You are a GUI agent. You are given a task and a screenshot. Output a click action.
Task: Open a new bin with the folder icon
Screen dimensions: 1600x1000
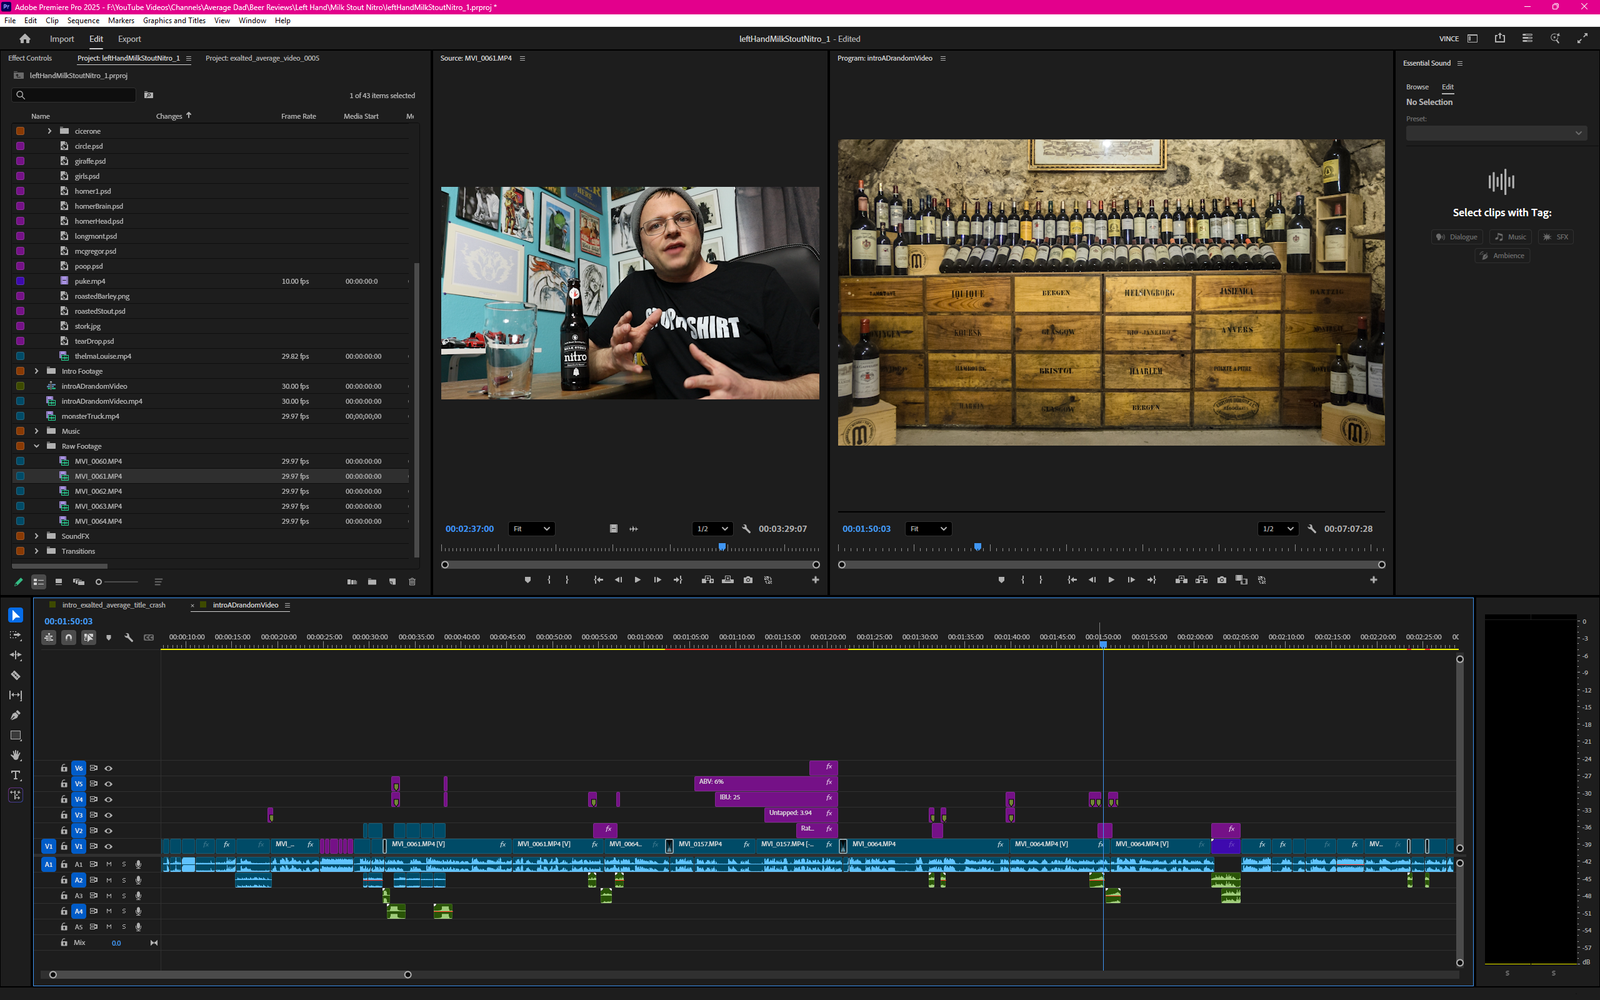point(372,582)
